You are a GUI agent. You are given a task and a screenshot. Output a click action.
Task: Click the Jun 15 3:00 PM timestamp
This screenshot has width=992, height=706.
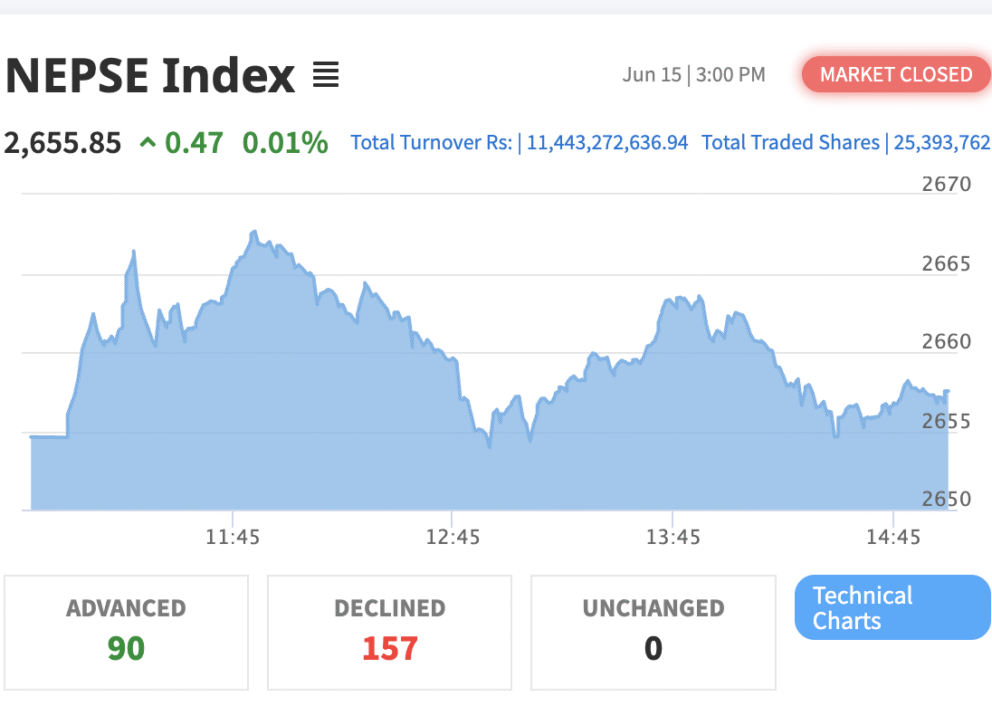pyautogui.click(x=693, y=75)
